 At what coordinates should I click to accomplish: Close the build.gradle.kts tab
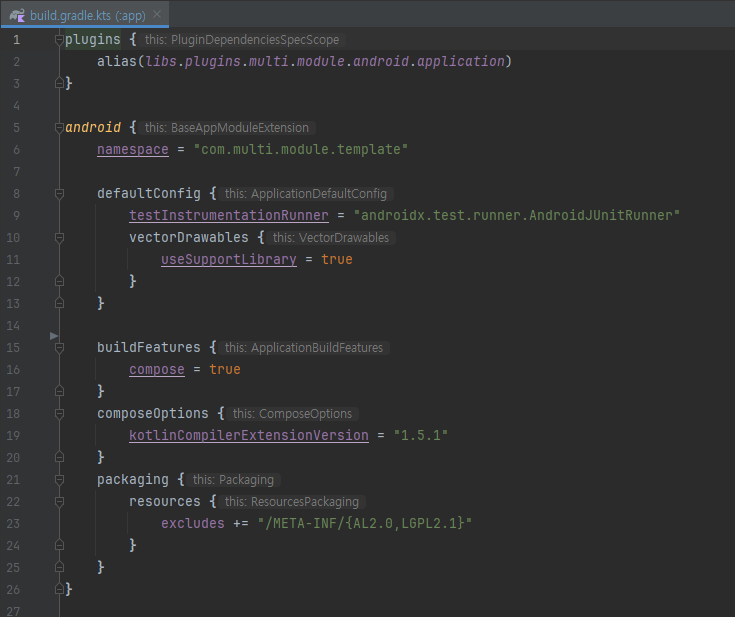tap(157, 15)
